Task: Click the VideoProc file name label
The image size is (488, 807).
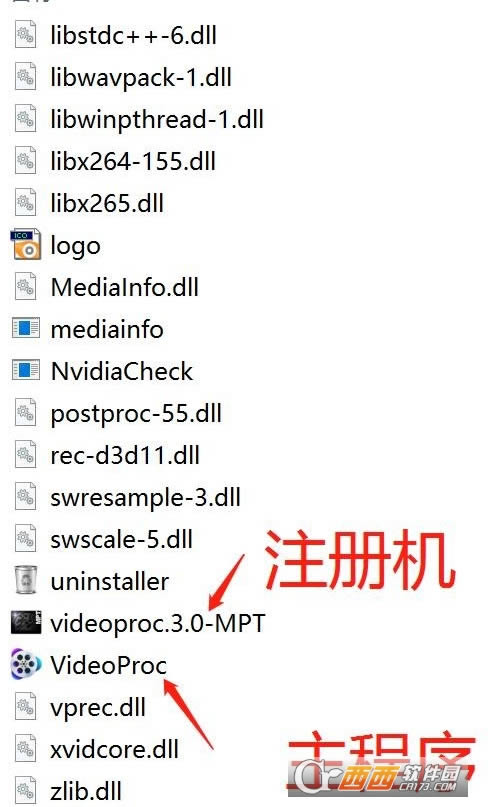Action: [109, 664]
